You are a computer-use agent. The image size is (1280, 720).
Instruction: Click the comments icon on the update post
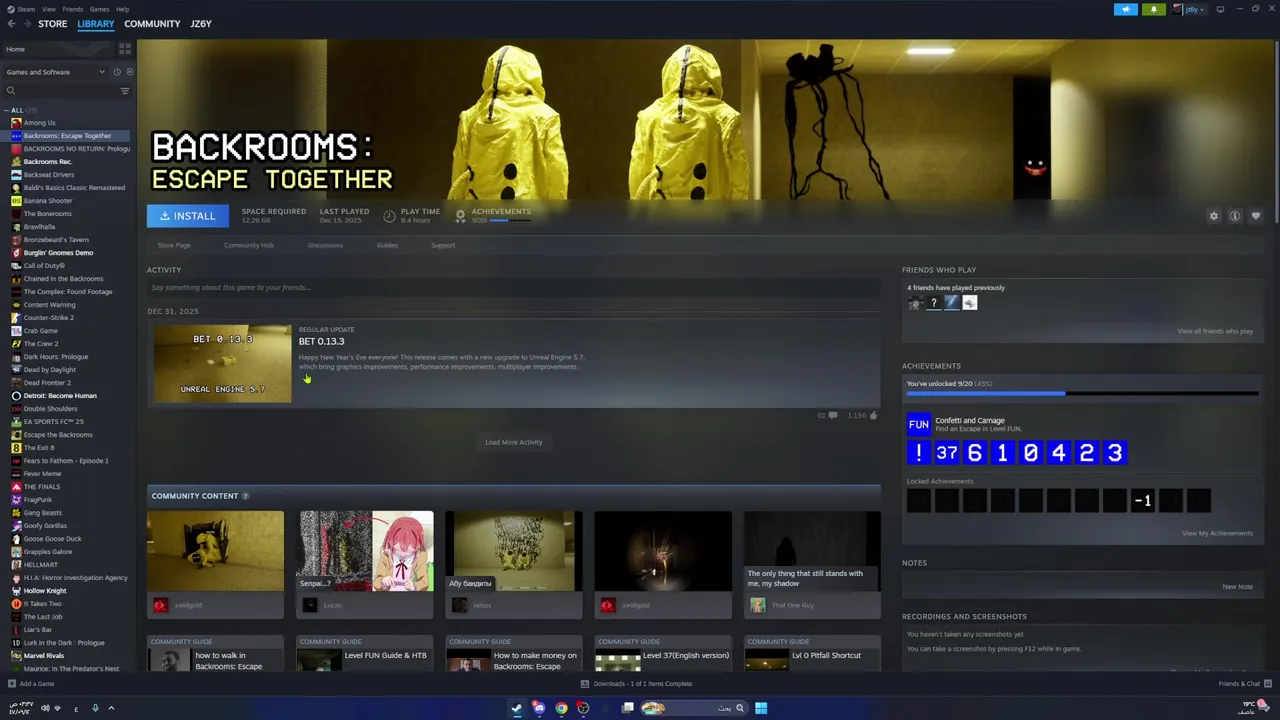(832, 415)
